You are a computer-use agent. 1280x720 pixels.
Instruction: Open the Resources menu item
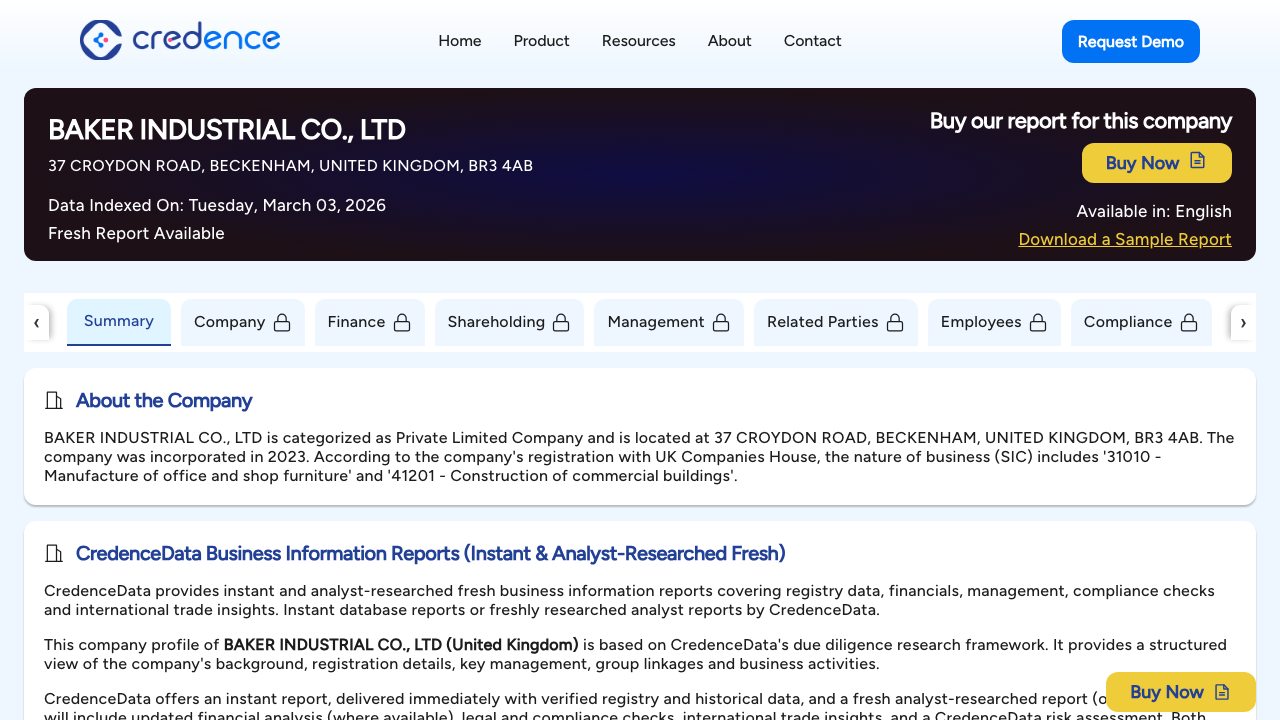tap(638, 41)
